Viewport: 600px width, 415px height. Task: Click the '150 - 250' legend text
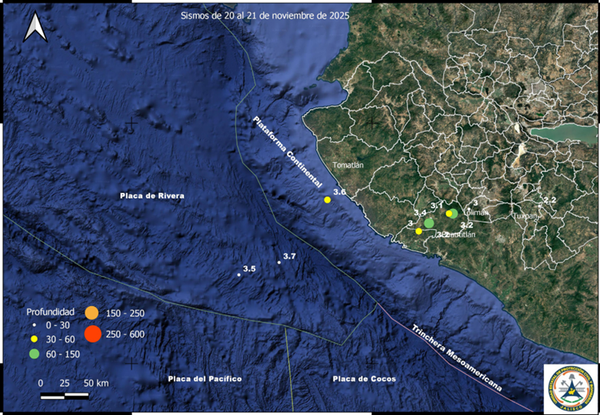[126, 314]
